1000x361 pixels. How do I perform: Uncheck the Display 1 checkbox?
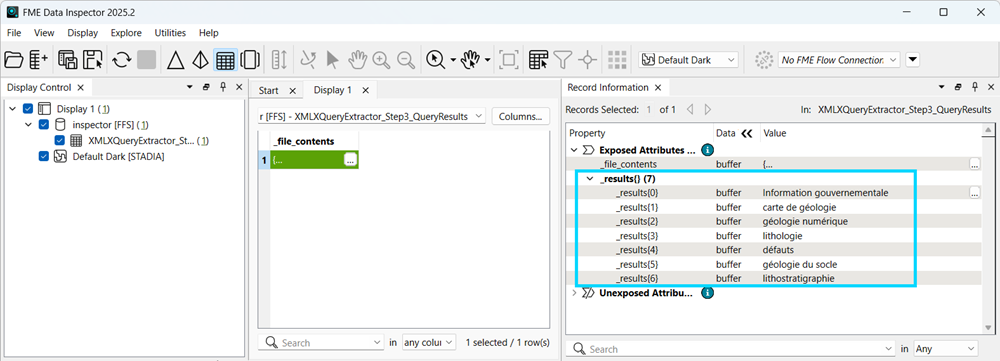point(28,108)
